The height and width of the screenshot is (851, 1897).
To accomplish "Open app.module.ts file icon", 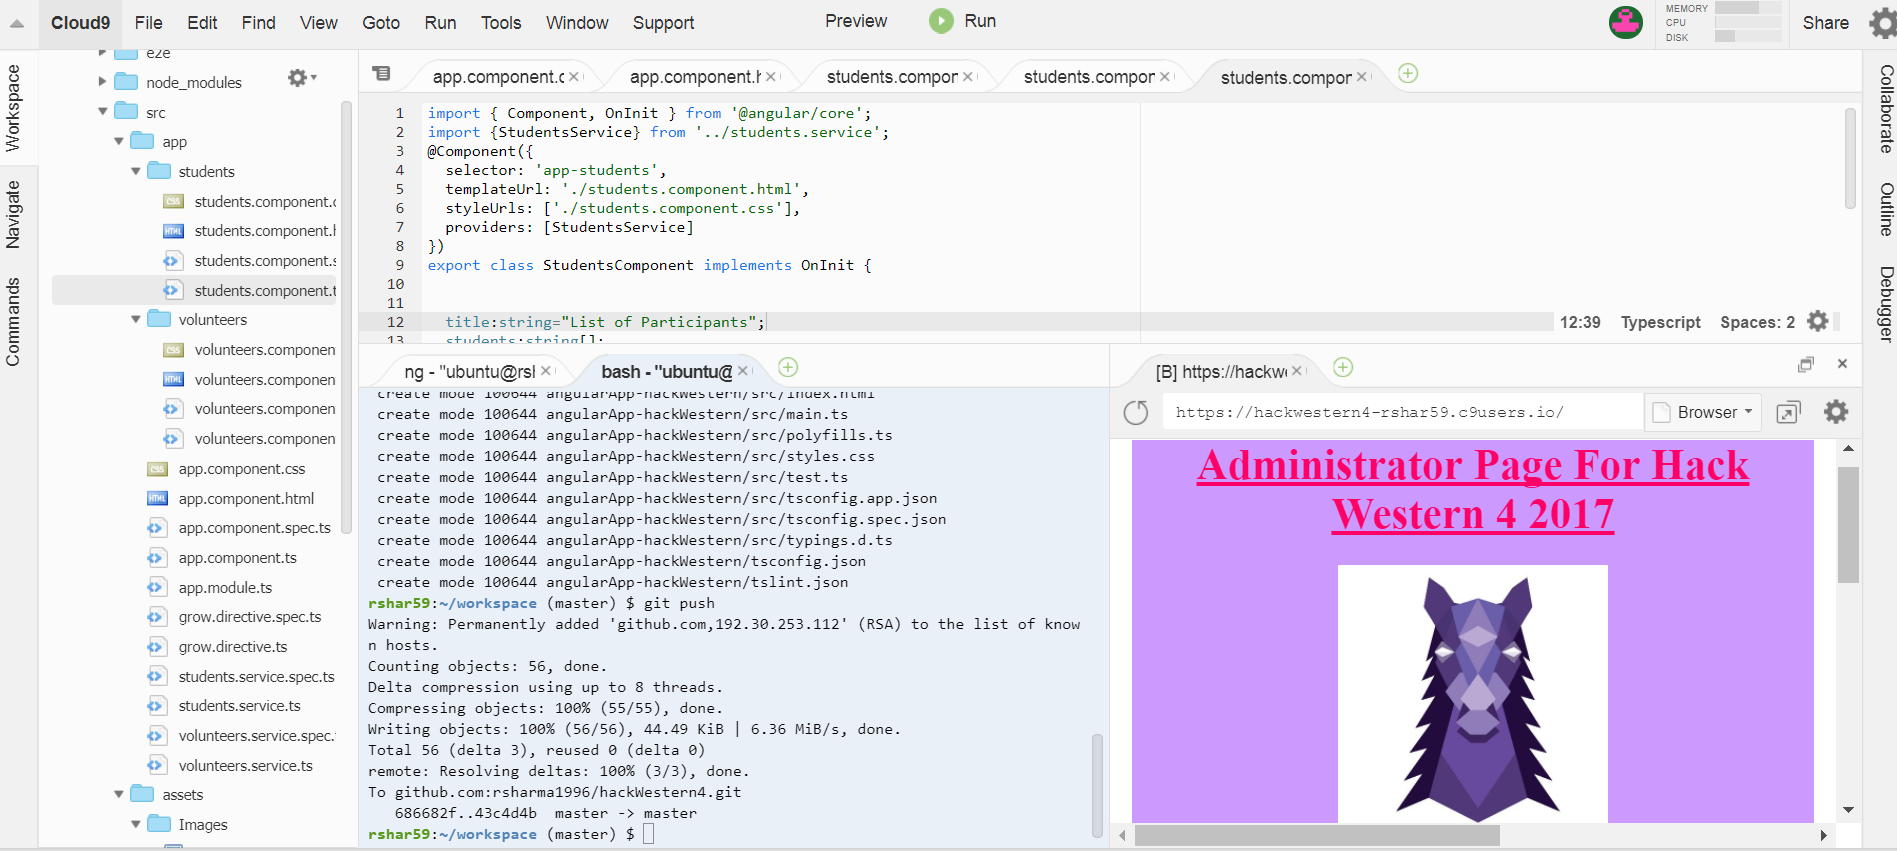I will (156, 587).
